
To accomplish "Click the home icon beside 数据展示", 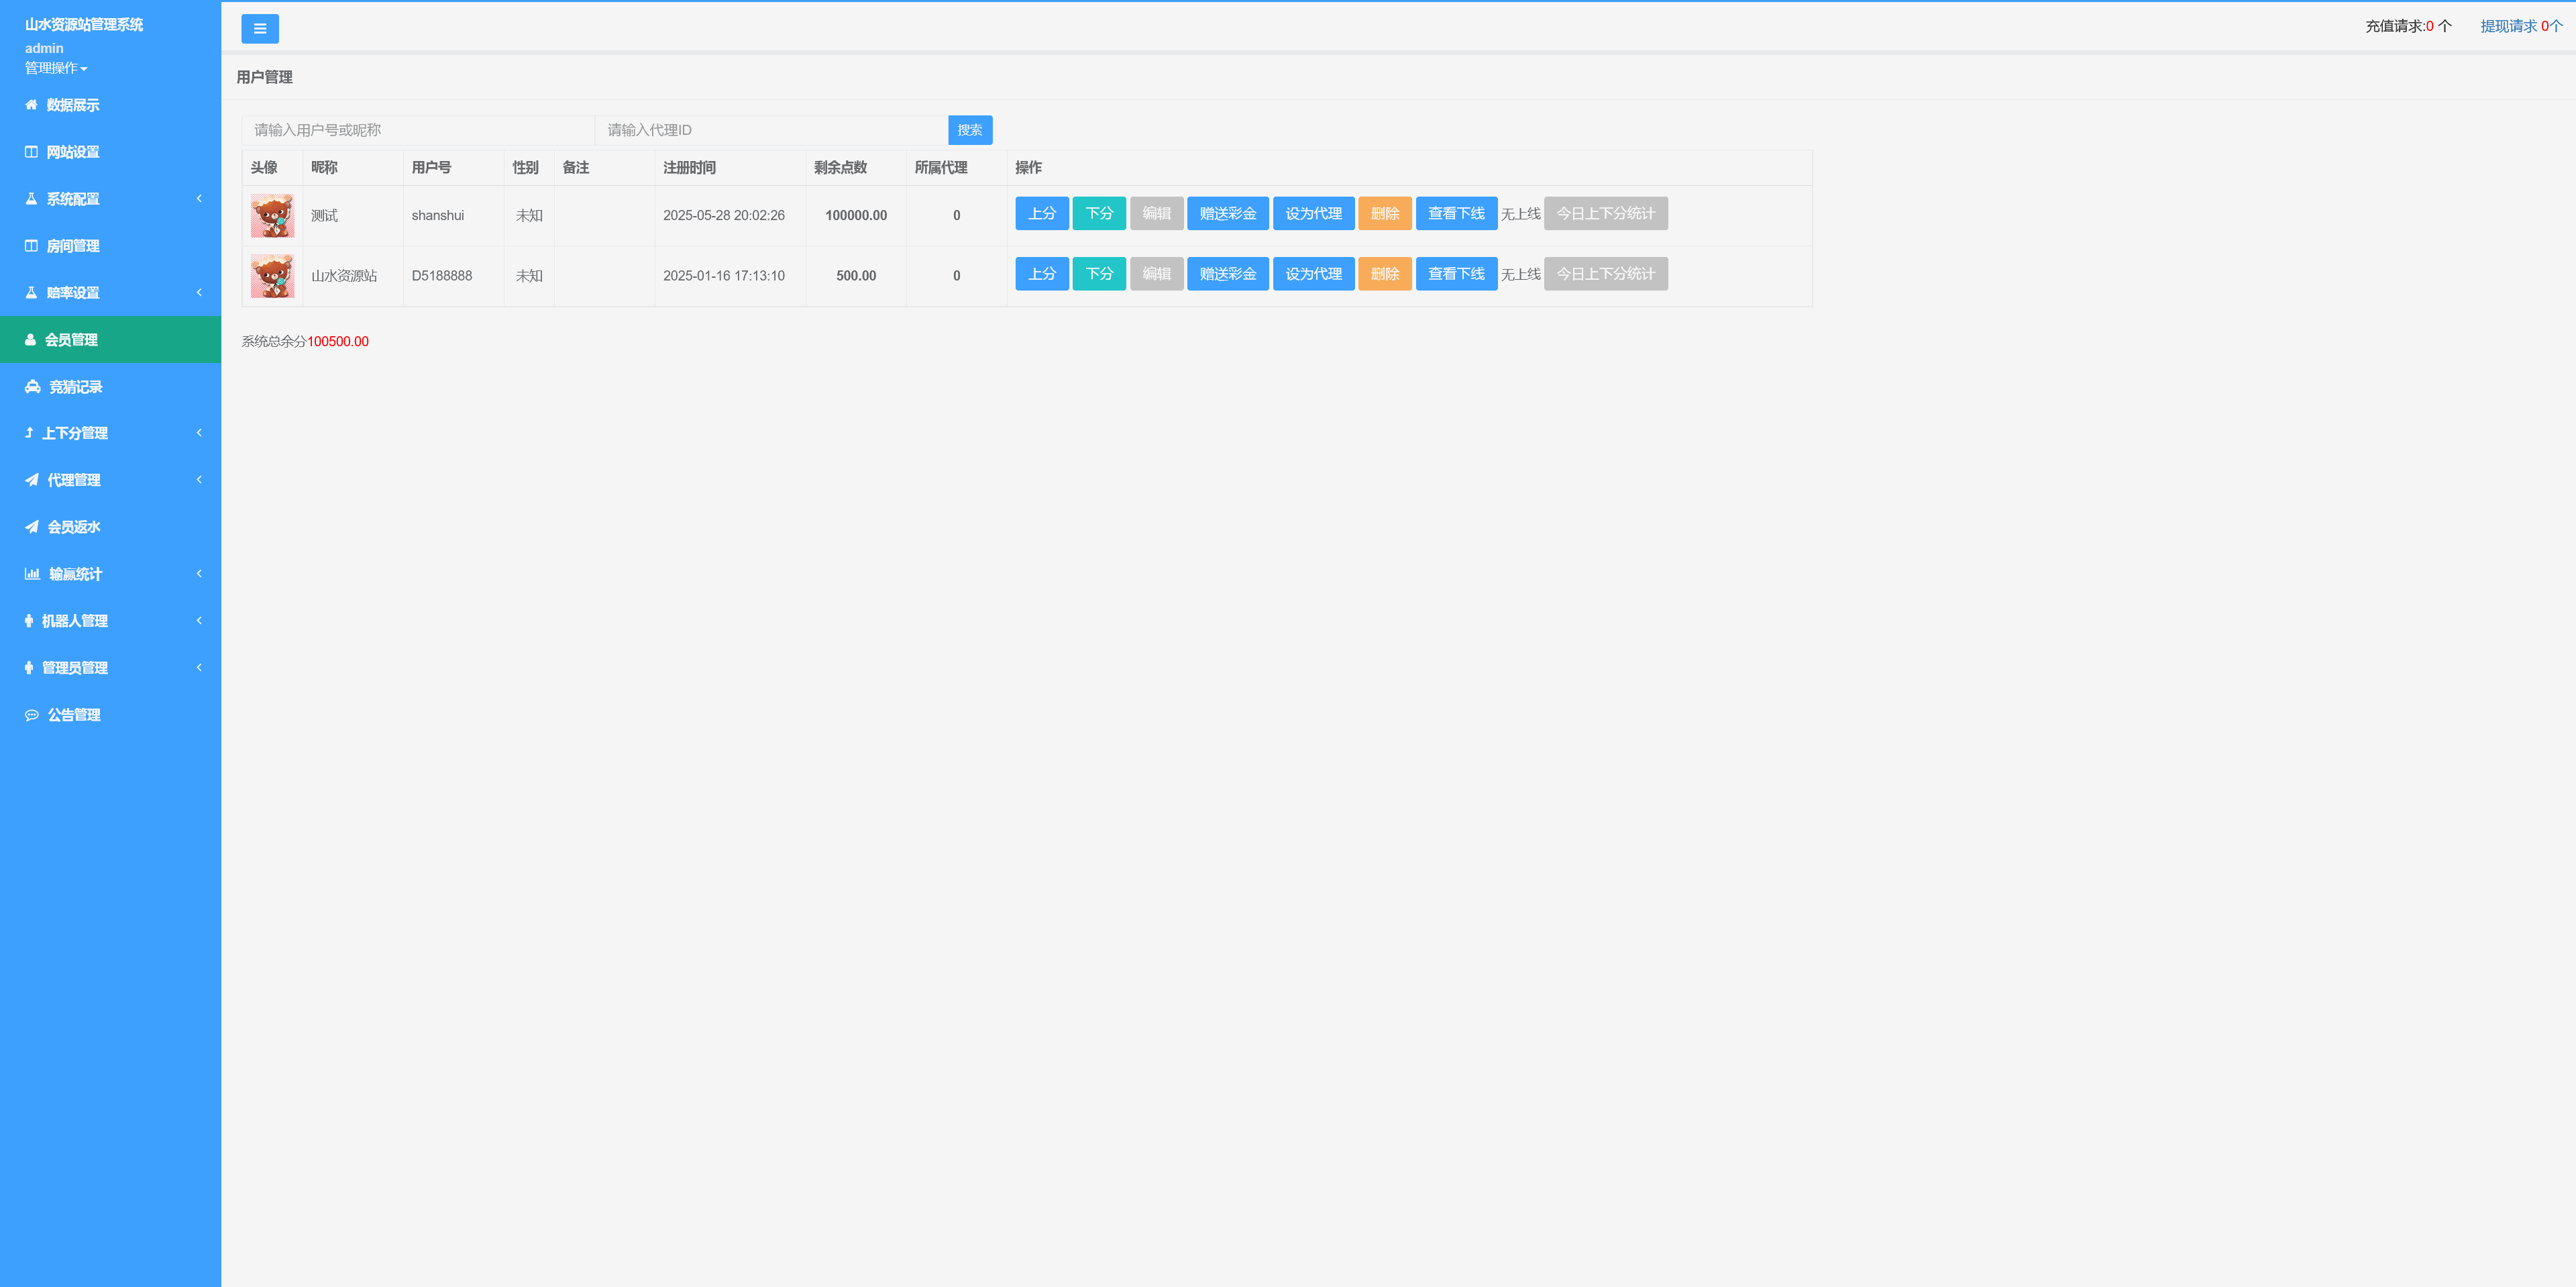I will click(x=31, y=105).
